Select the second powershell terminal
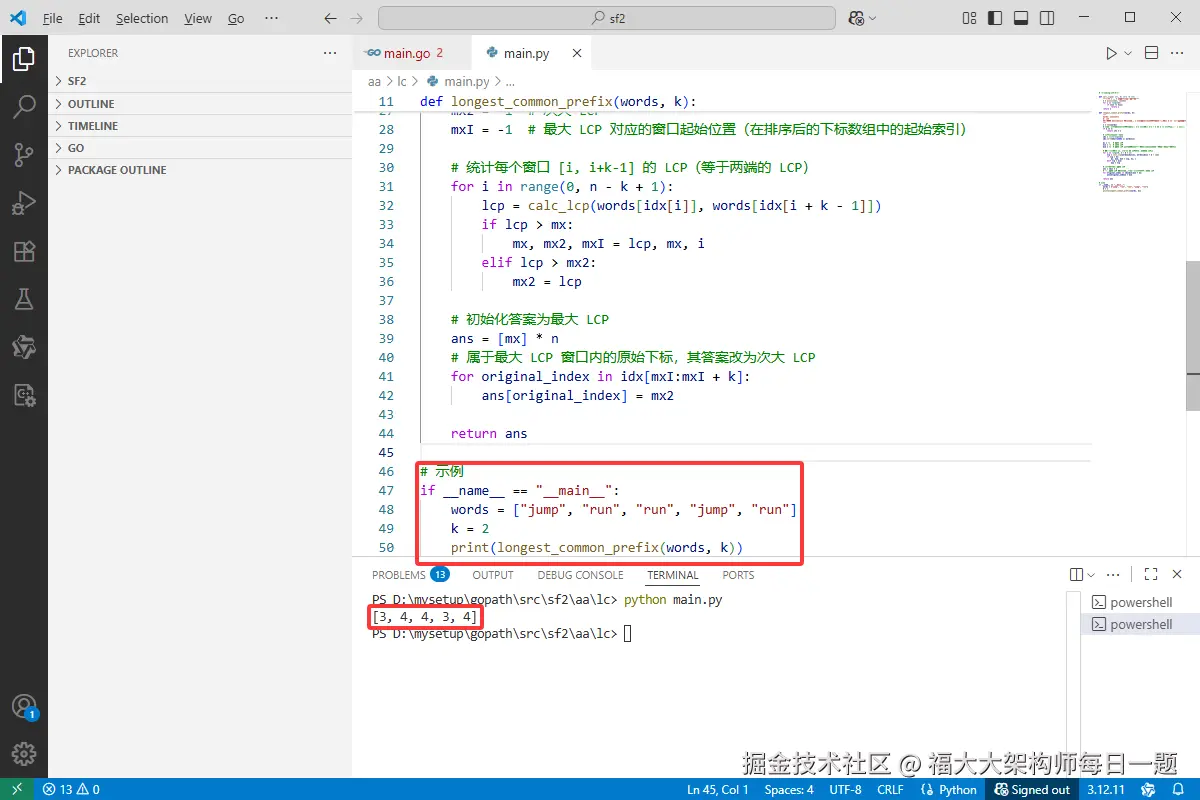 click(x=1140, y=624)
